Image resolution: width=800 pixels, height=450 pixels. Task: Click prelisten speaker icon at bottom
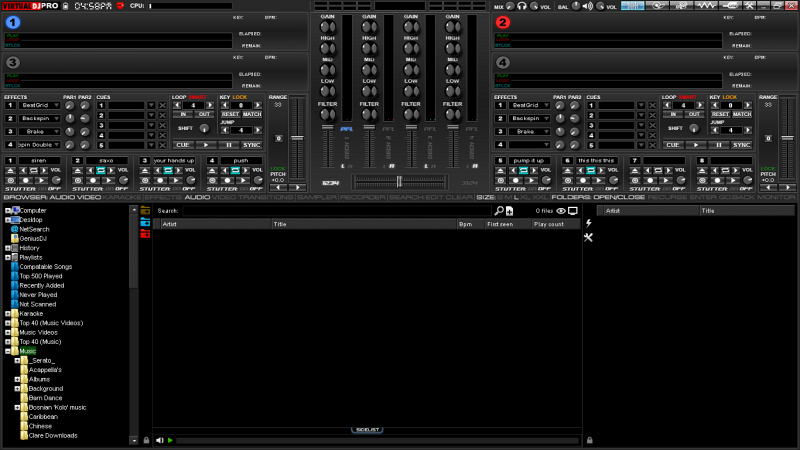click(x=160, y=440)
